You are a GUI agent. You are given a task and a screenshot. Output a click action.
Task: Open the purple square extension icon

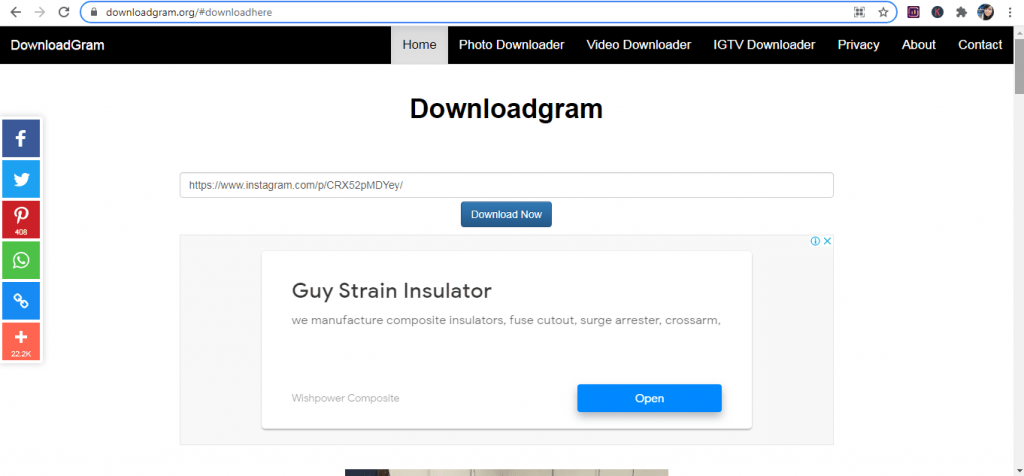914,12
